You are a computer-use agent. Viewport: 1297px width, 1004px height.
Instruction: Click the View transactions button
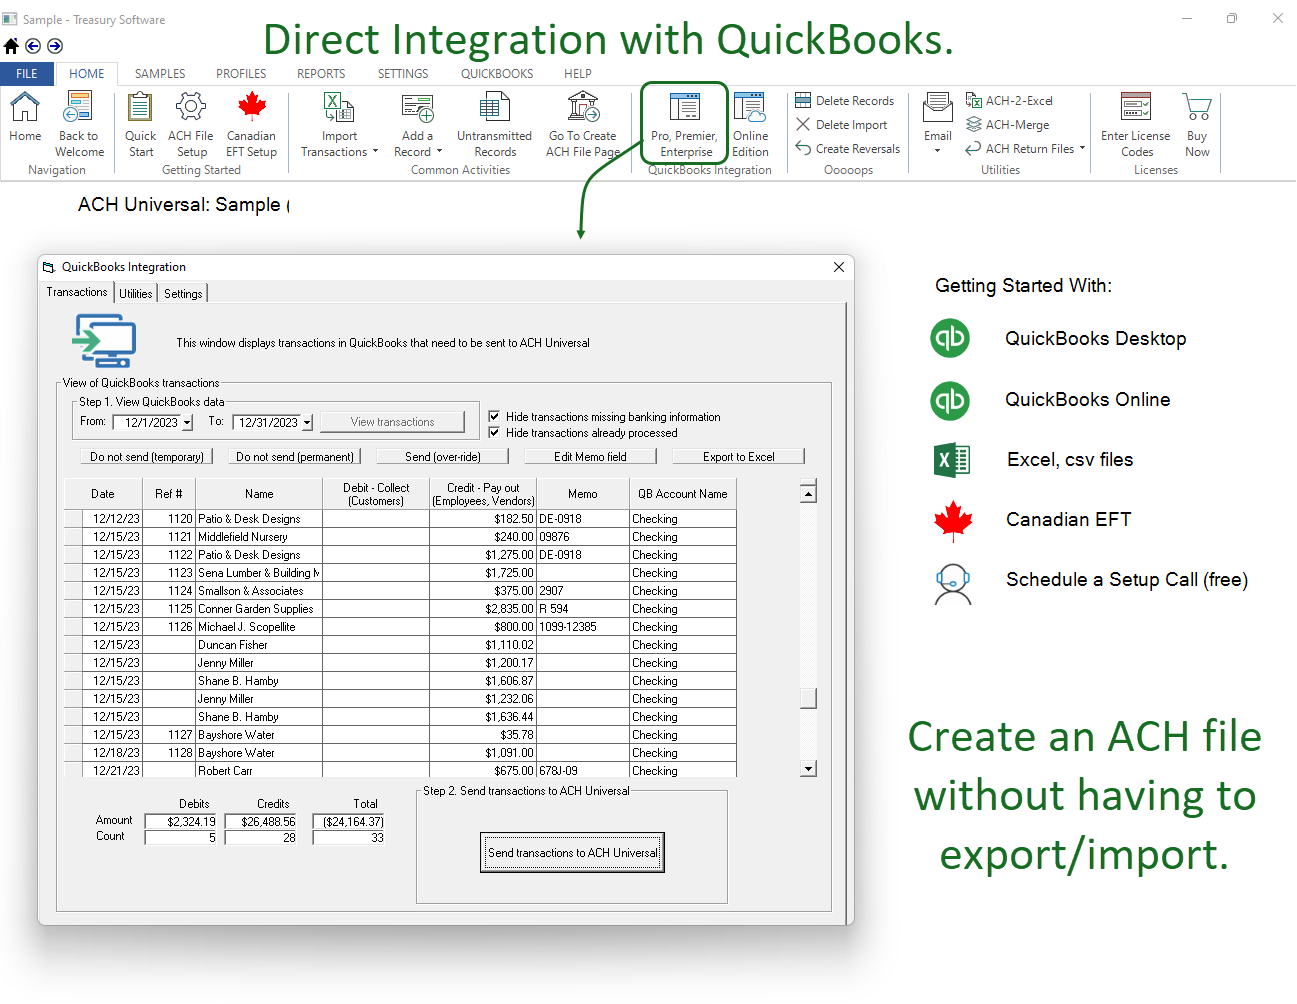point(393,422)
